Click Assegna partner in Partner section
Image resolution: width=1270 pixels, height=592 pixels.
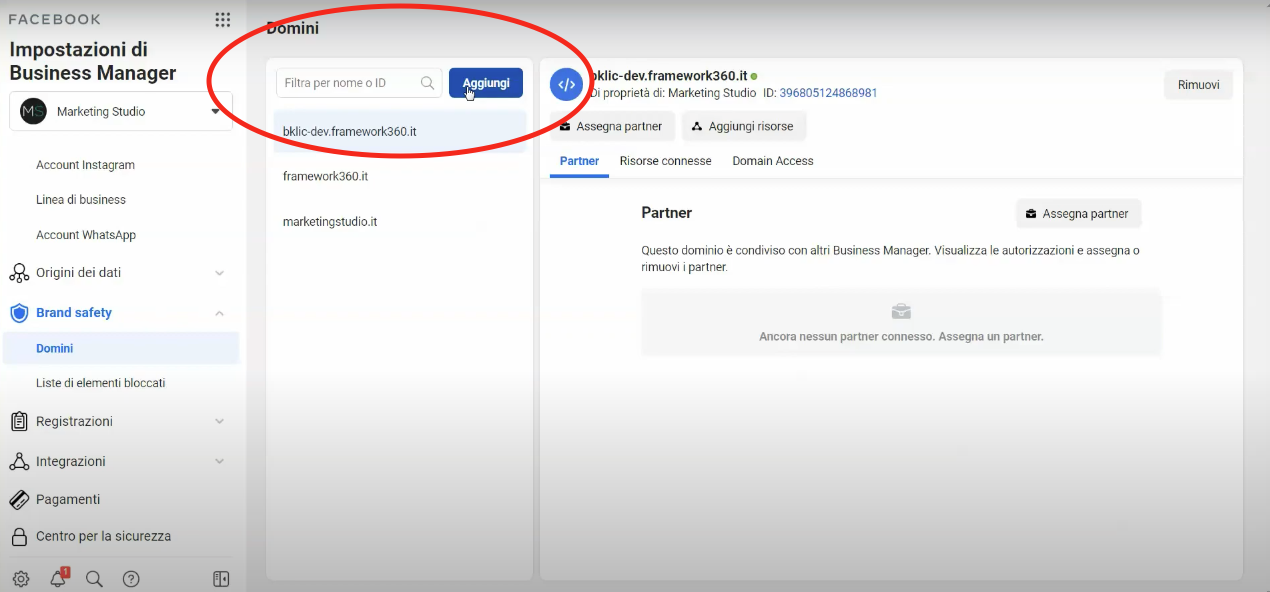point(1078,214)
